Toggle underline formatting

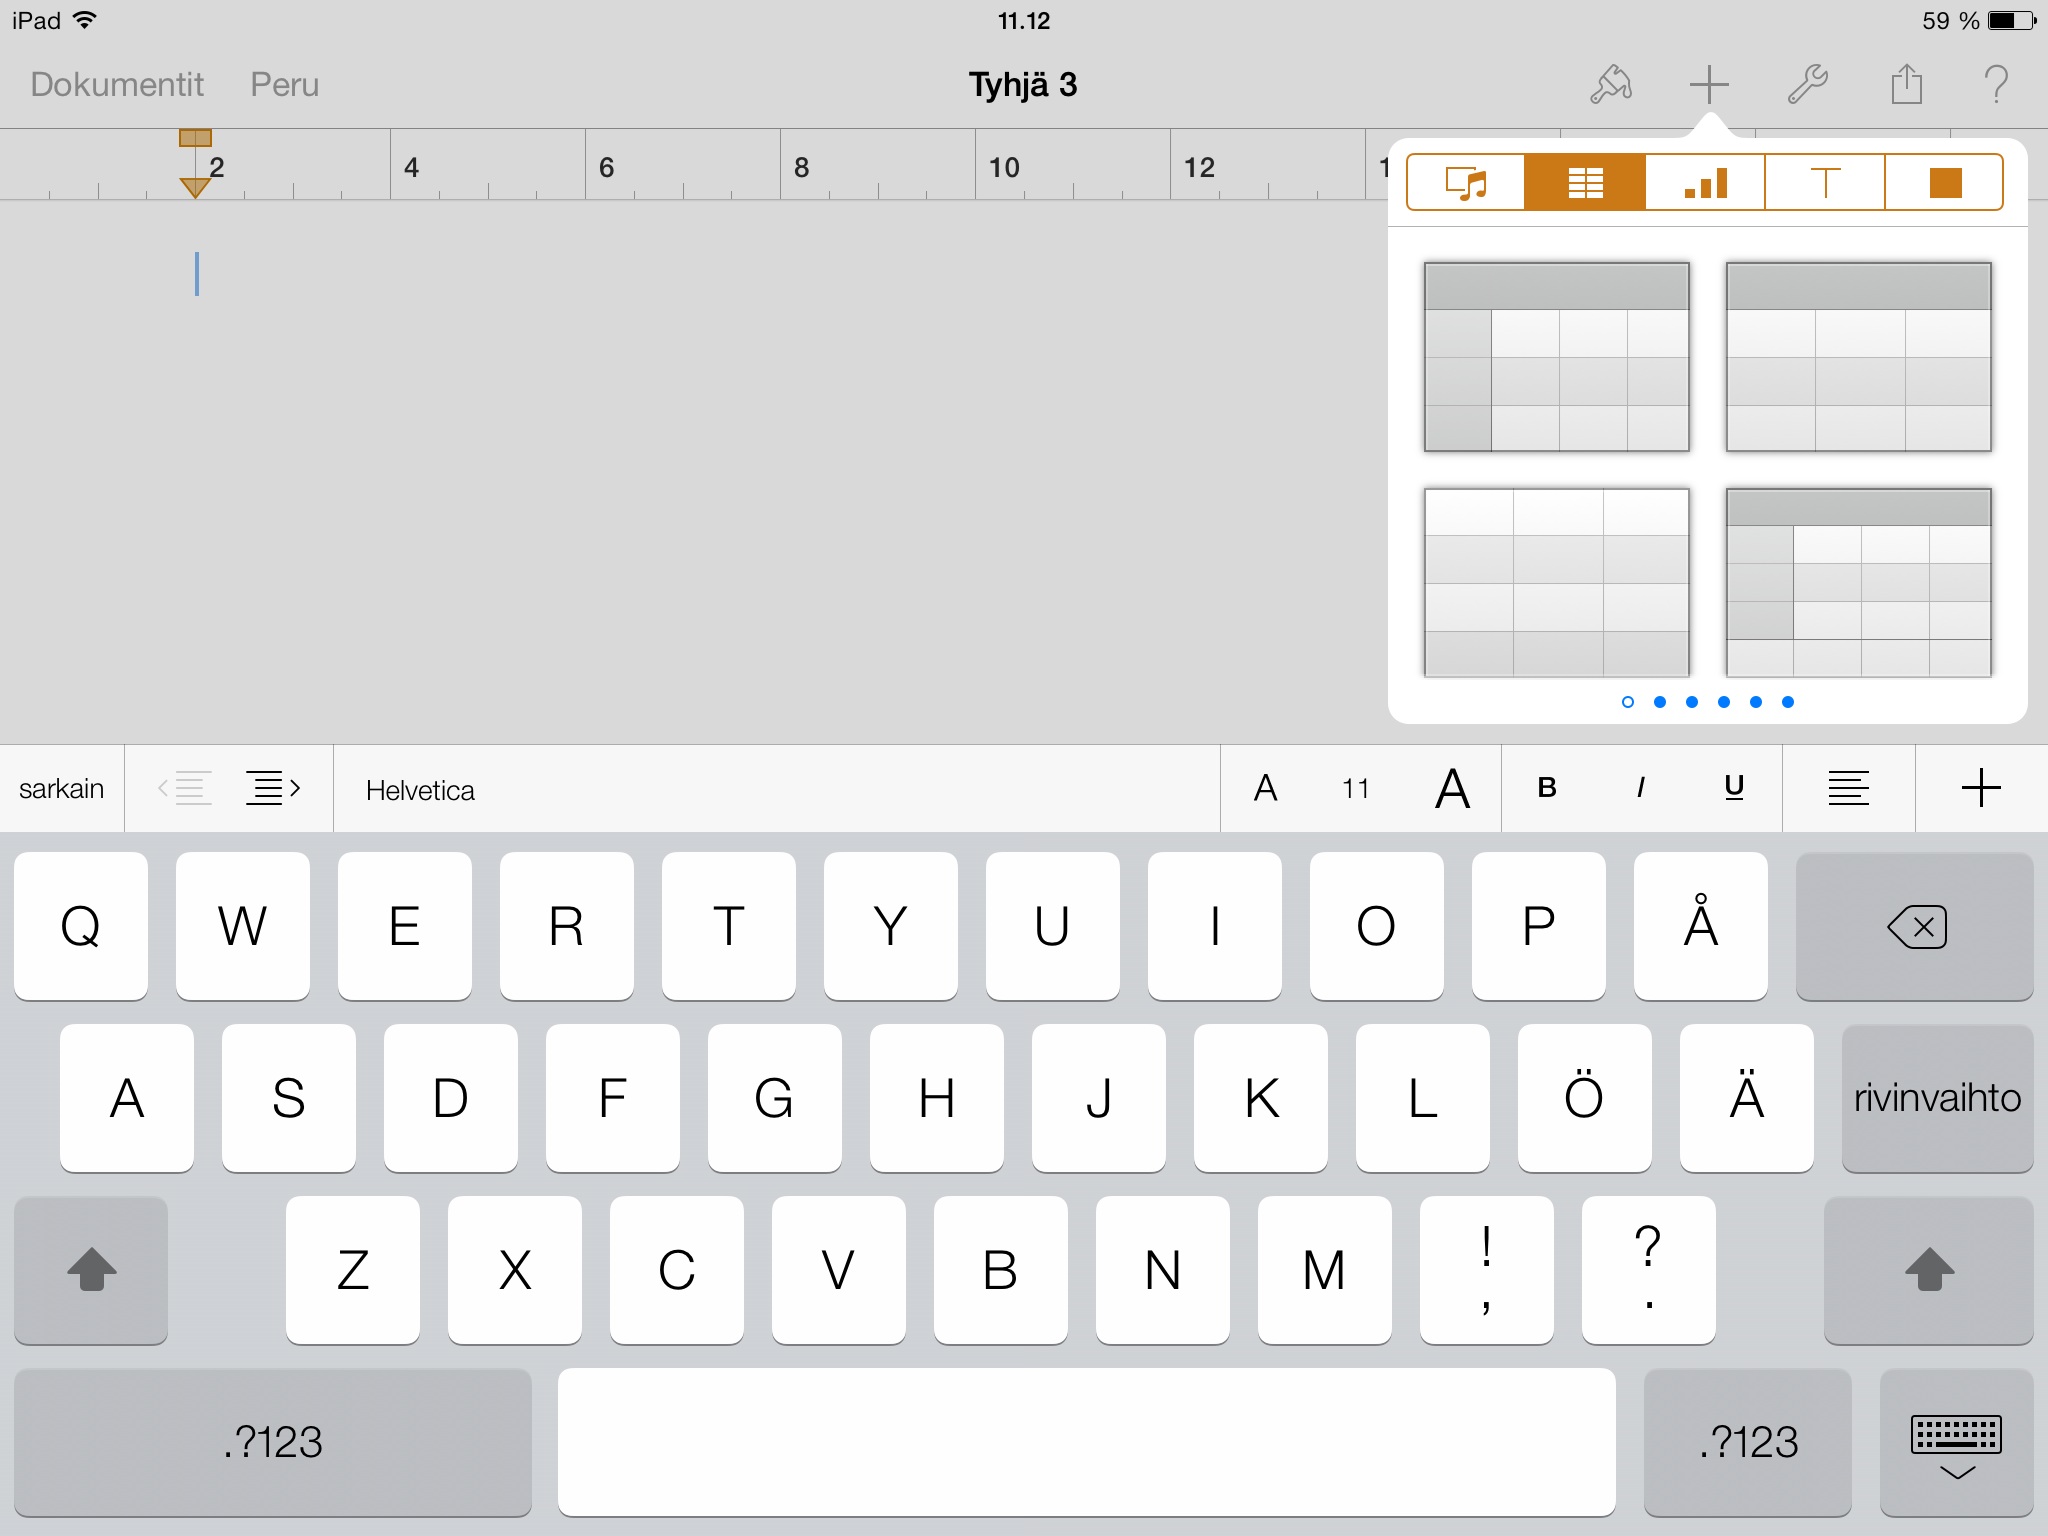[1734, 789]
